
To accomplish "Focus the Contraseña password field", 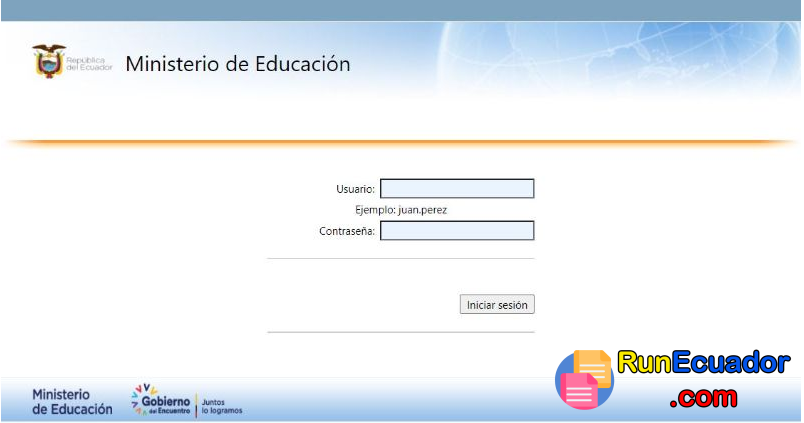I will coord(457,231).
